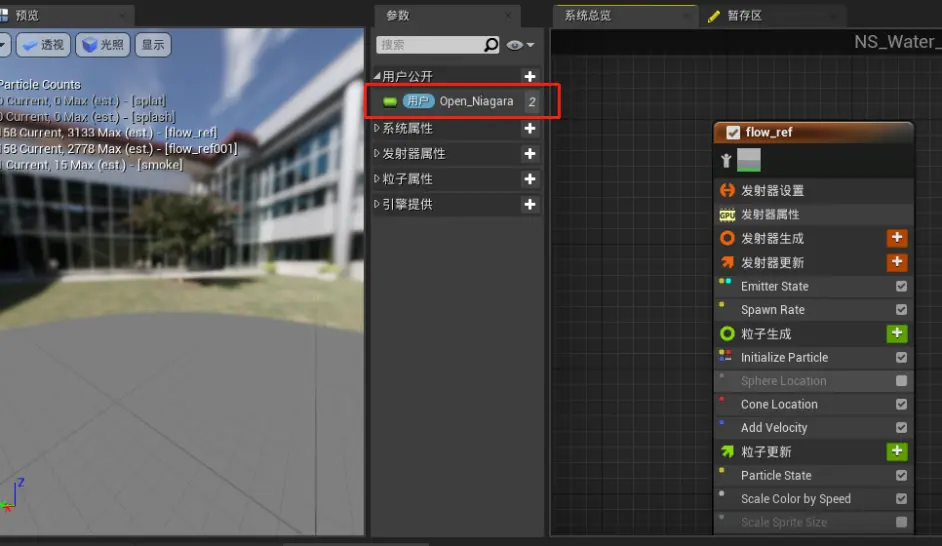
Task: Add a new Particle Attributes parameter
Action: 530,179
